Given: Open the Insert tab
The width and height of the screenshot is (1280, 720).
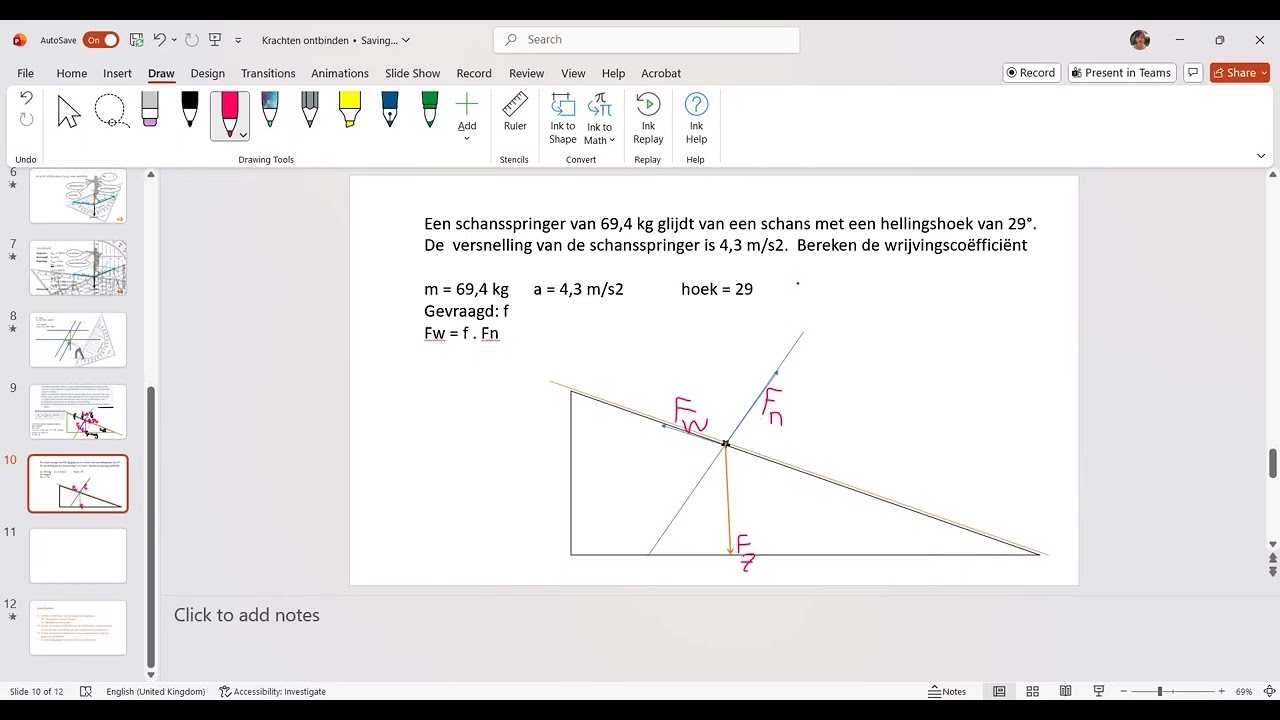Looking at the screenshot, I should pyautogui.click(x=117, y=73).
